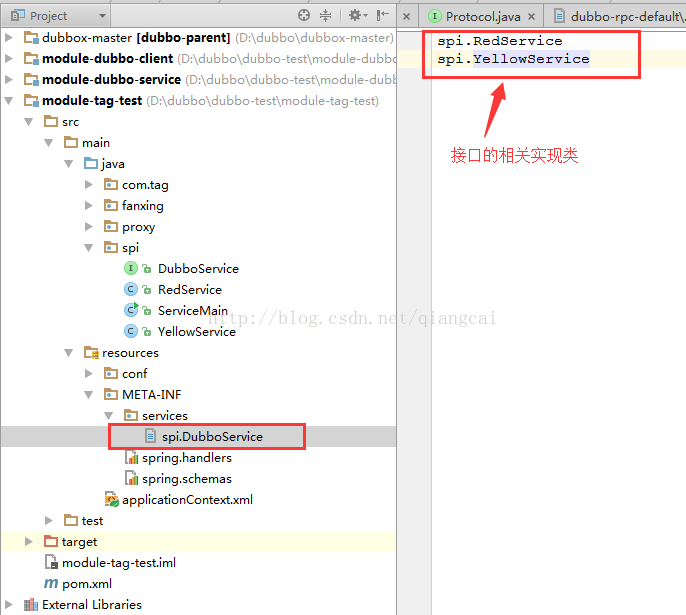Select DubboService in the tree
The image size is (686, 615).
198,269
